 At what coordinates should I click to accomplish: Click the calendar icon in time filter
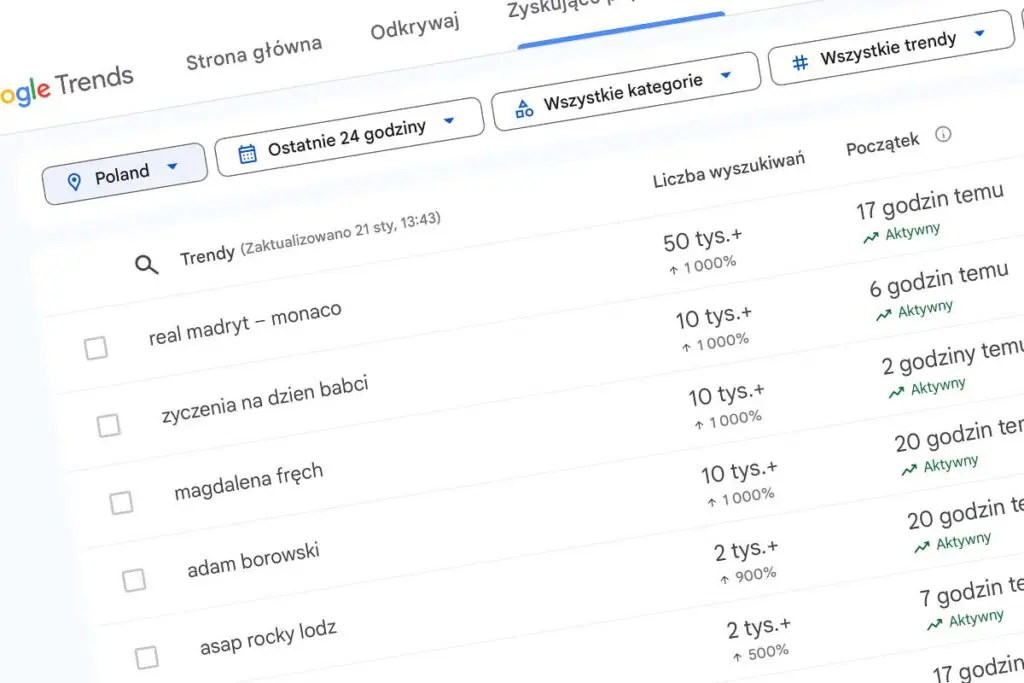click(x=247, y=154)
